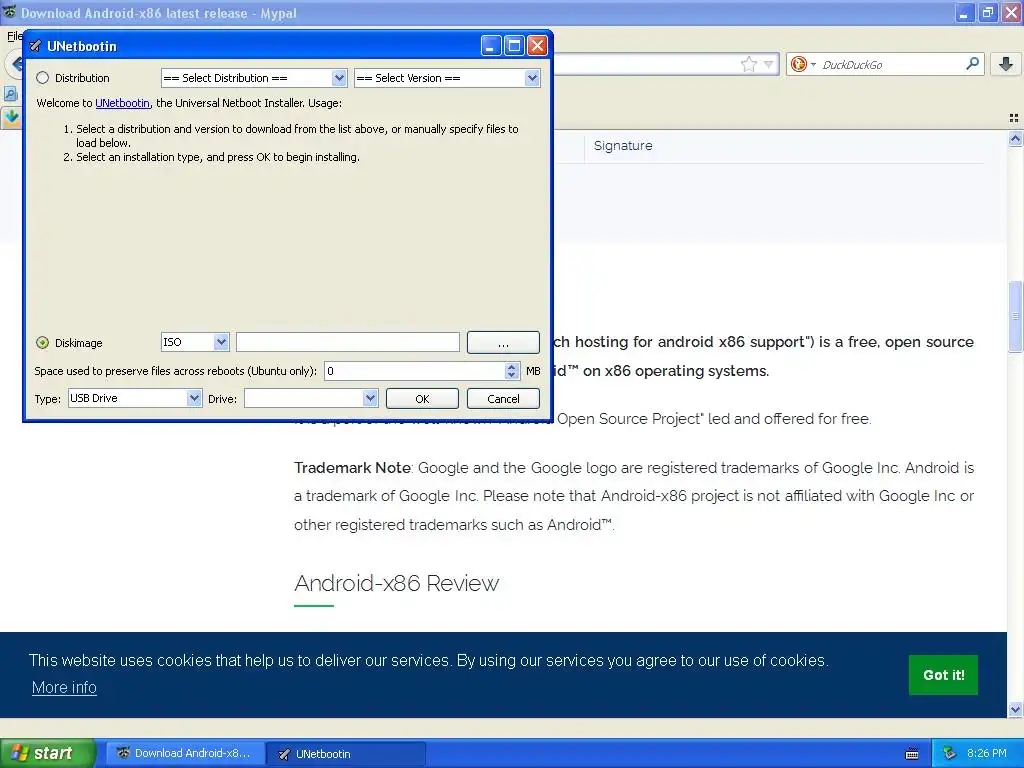Decrease persistent space with the down arrow

[511, 376]
